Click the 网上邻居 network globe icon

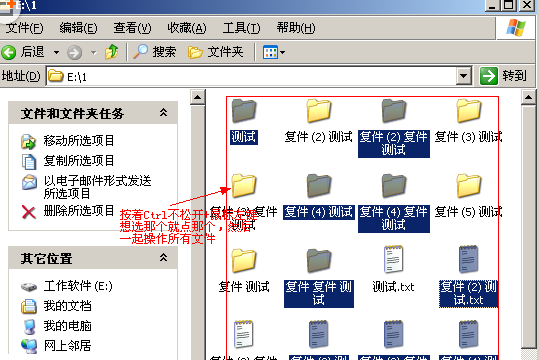point(29,347)
